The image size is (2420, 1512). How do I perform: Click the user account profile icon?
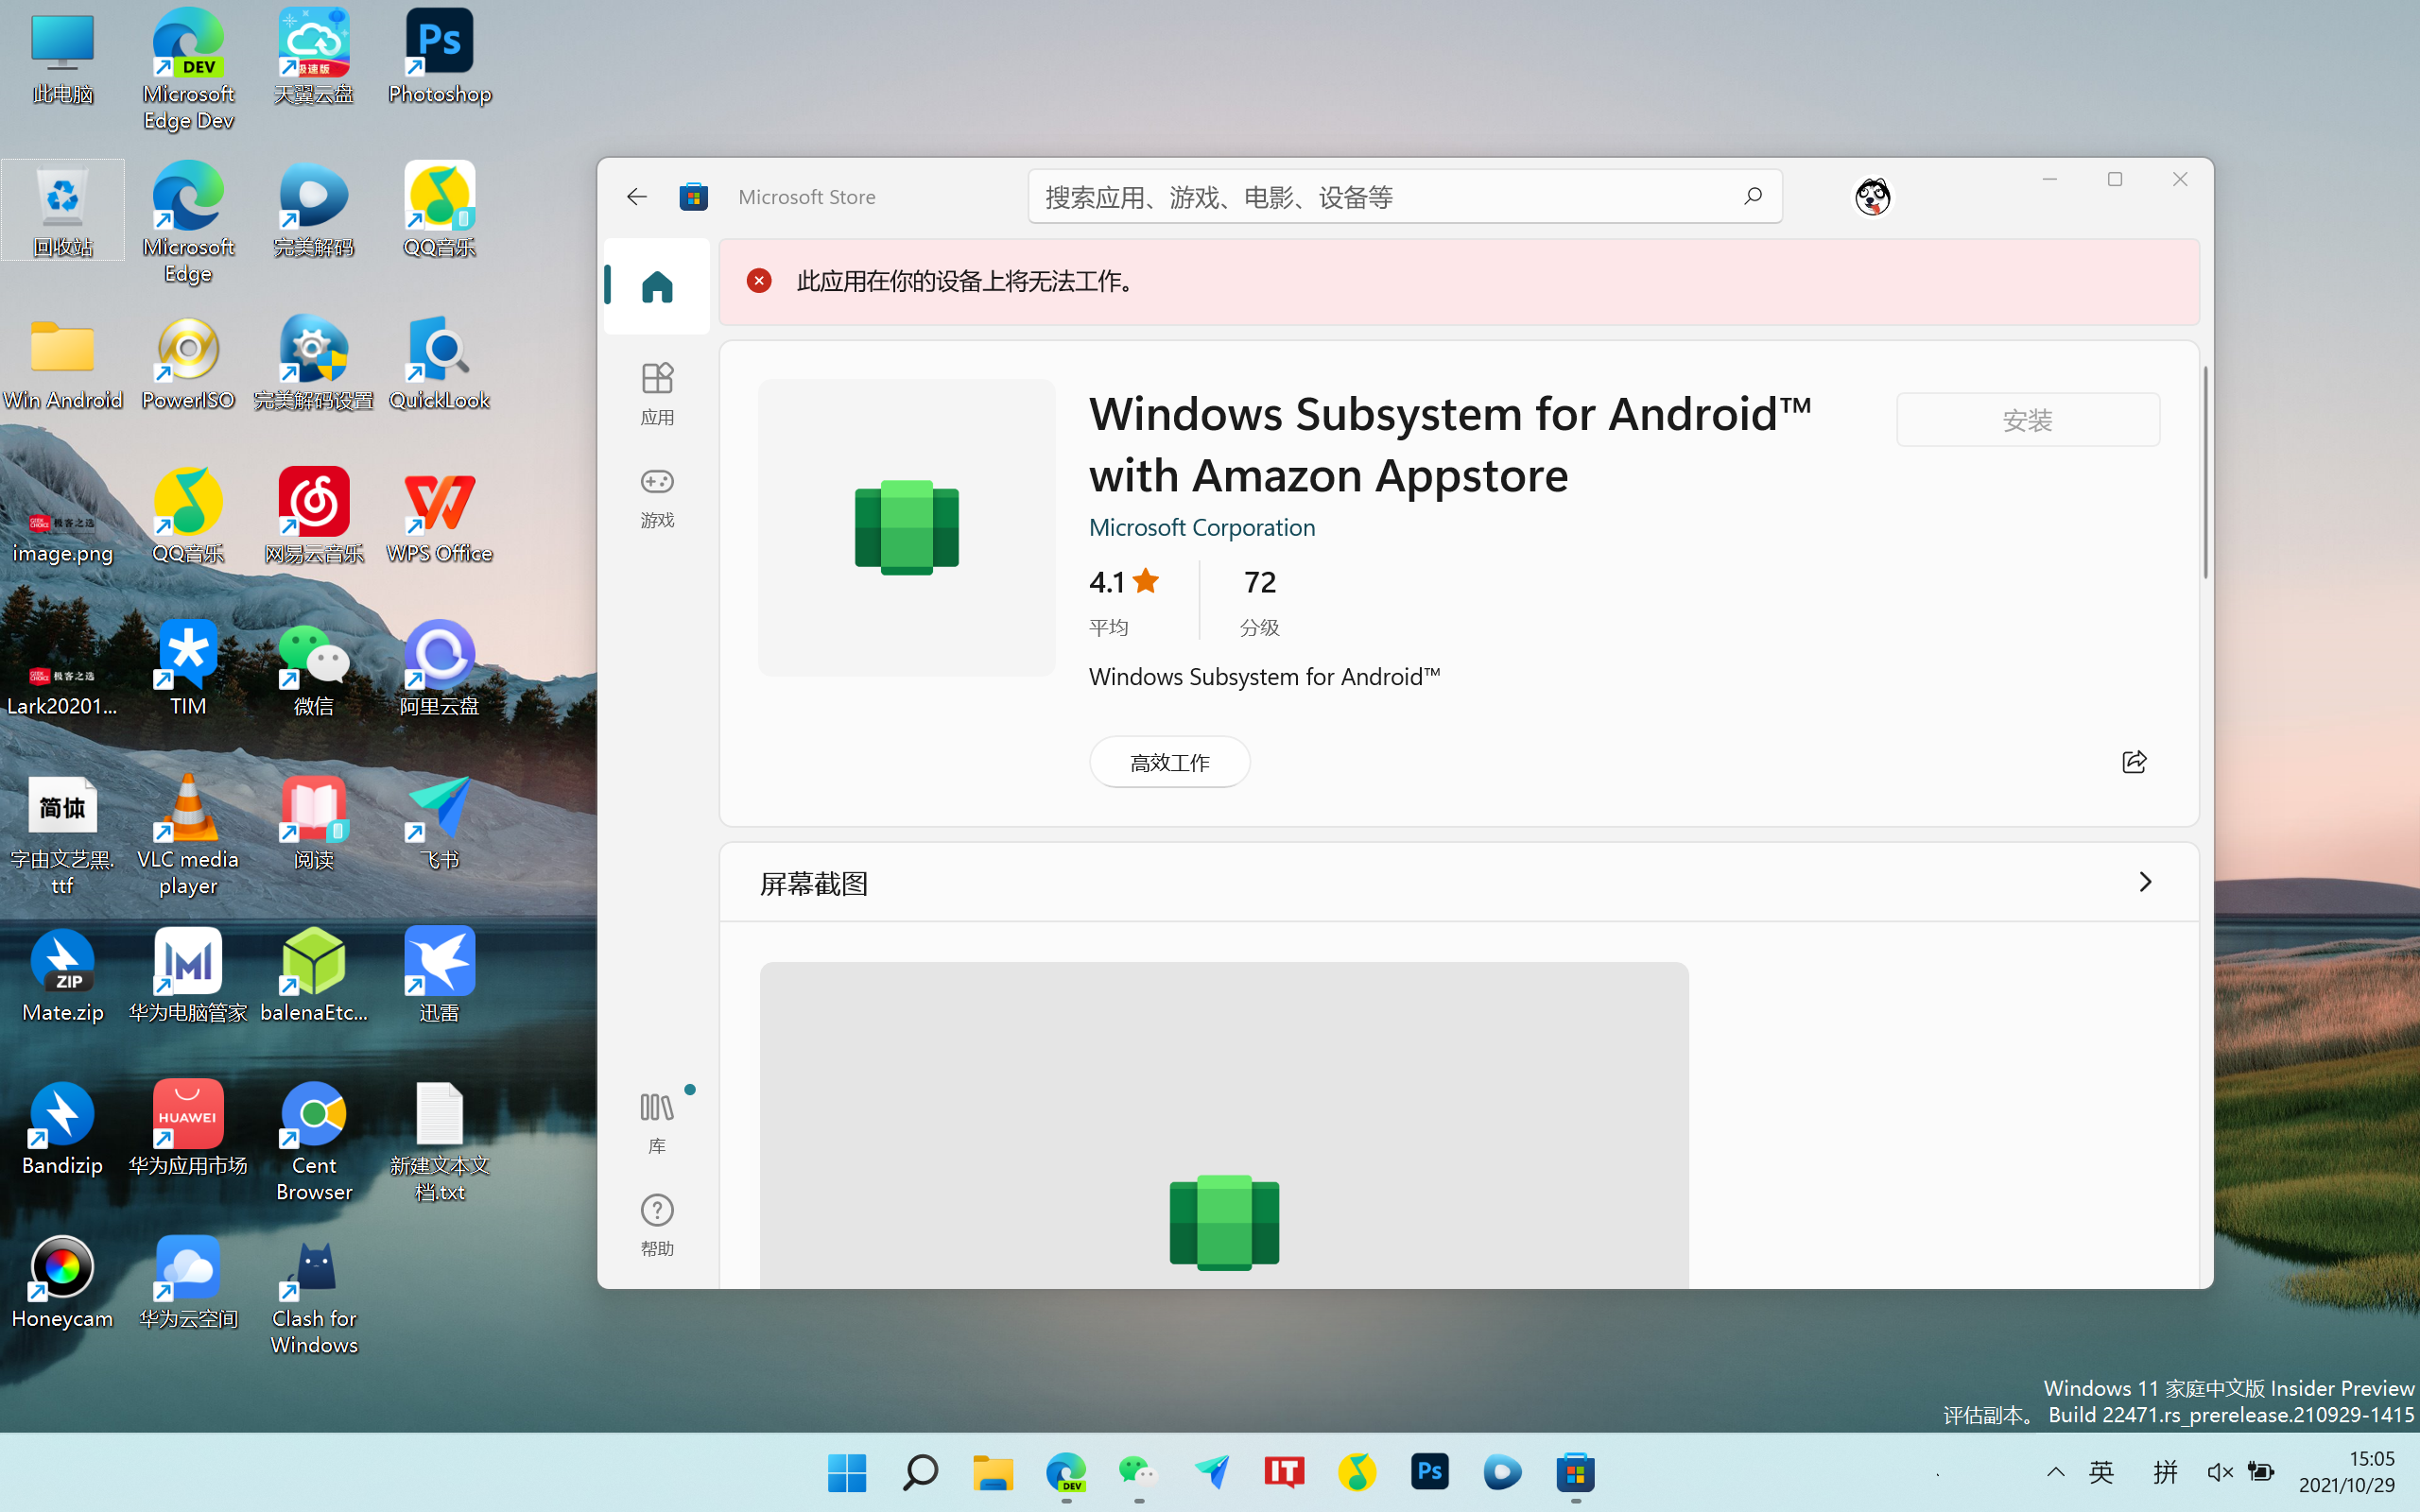1873,195
